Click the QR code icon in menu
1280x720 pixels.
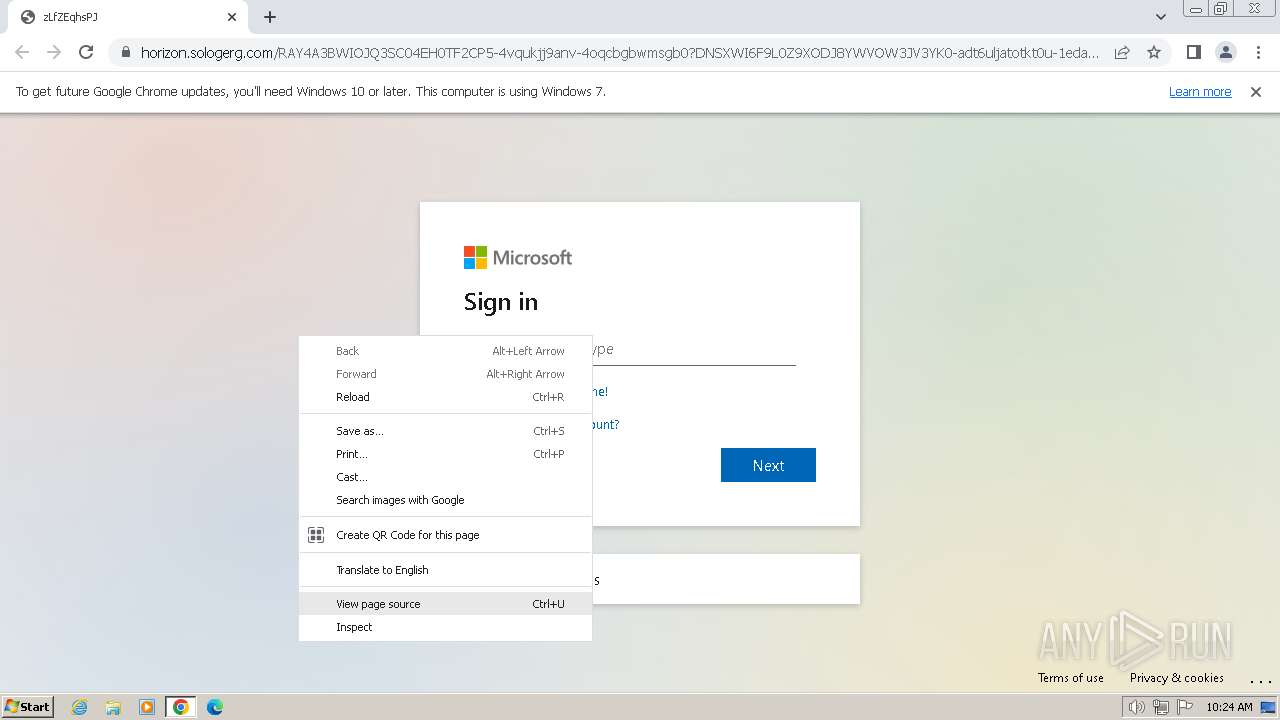(316, 535)
